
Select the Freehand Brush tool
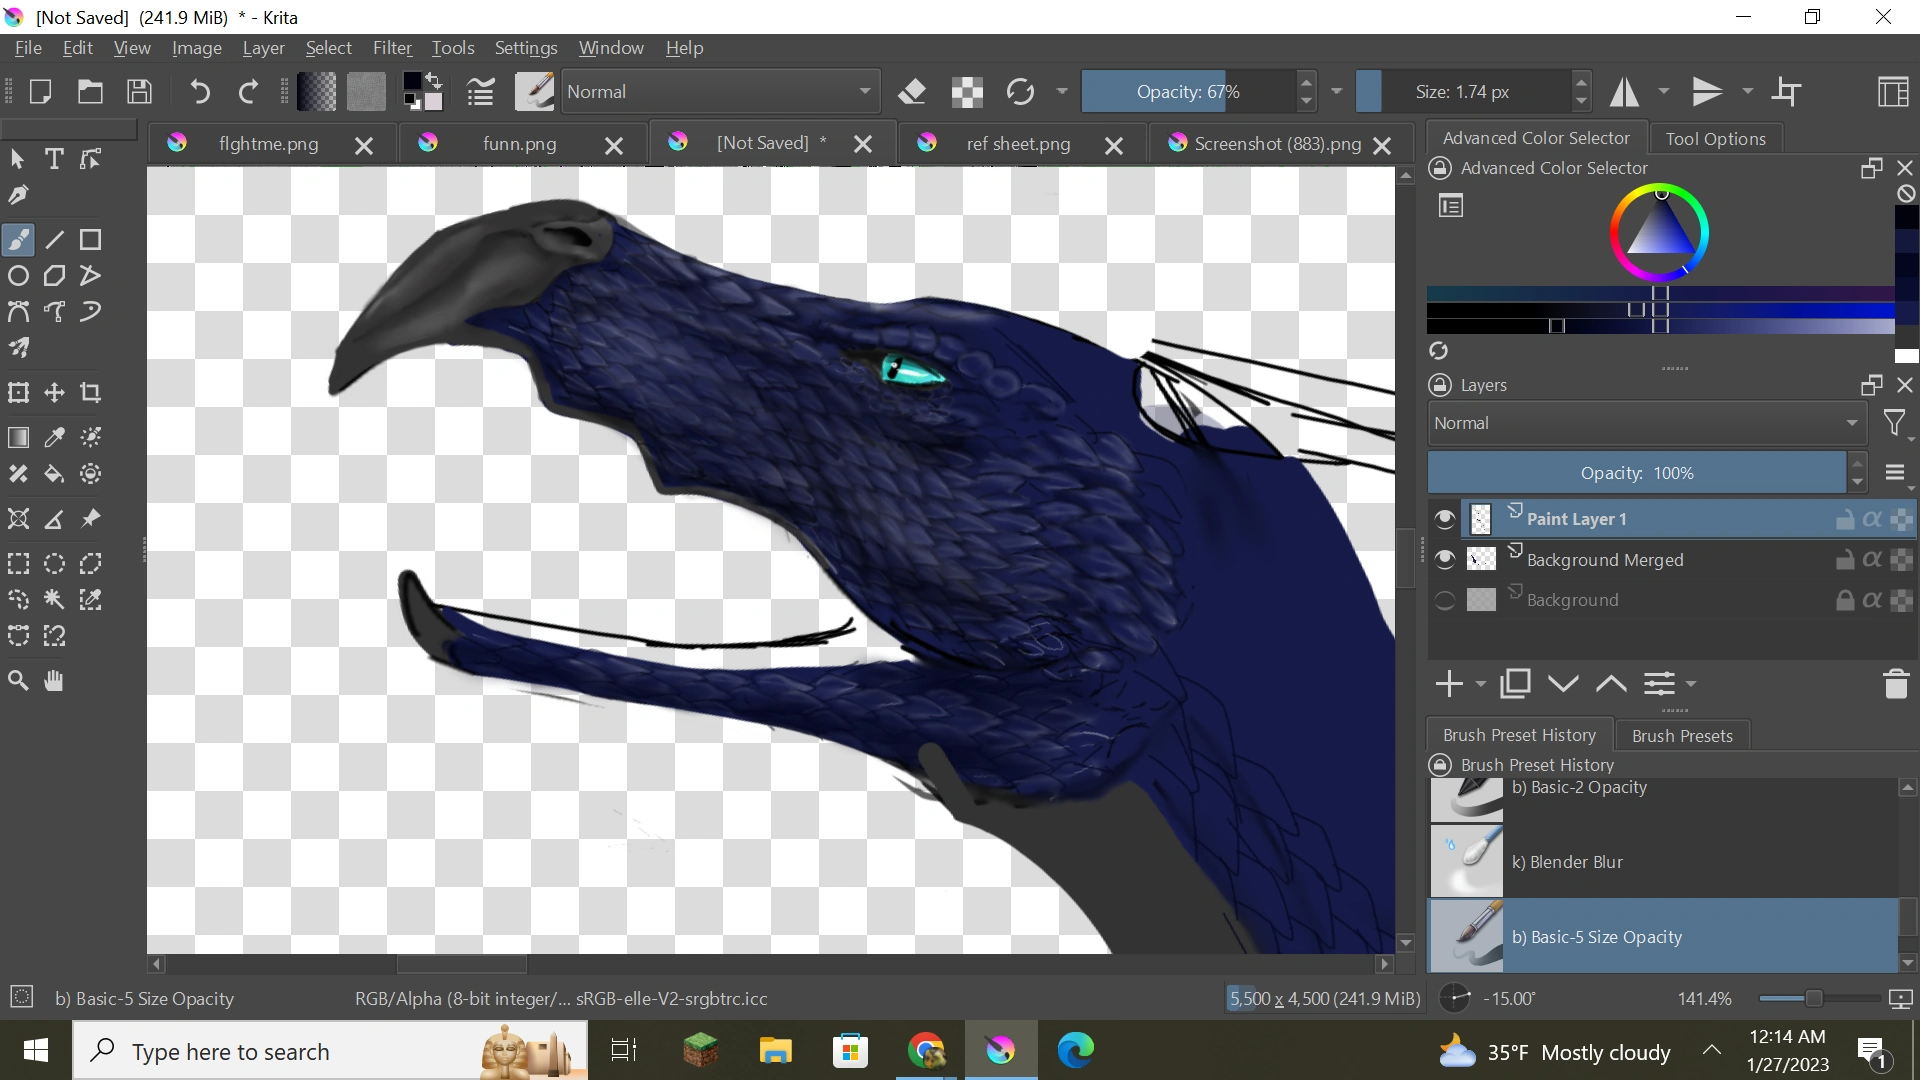click(19, 240)
